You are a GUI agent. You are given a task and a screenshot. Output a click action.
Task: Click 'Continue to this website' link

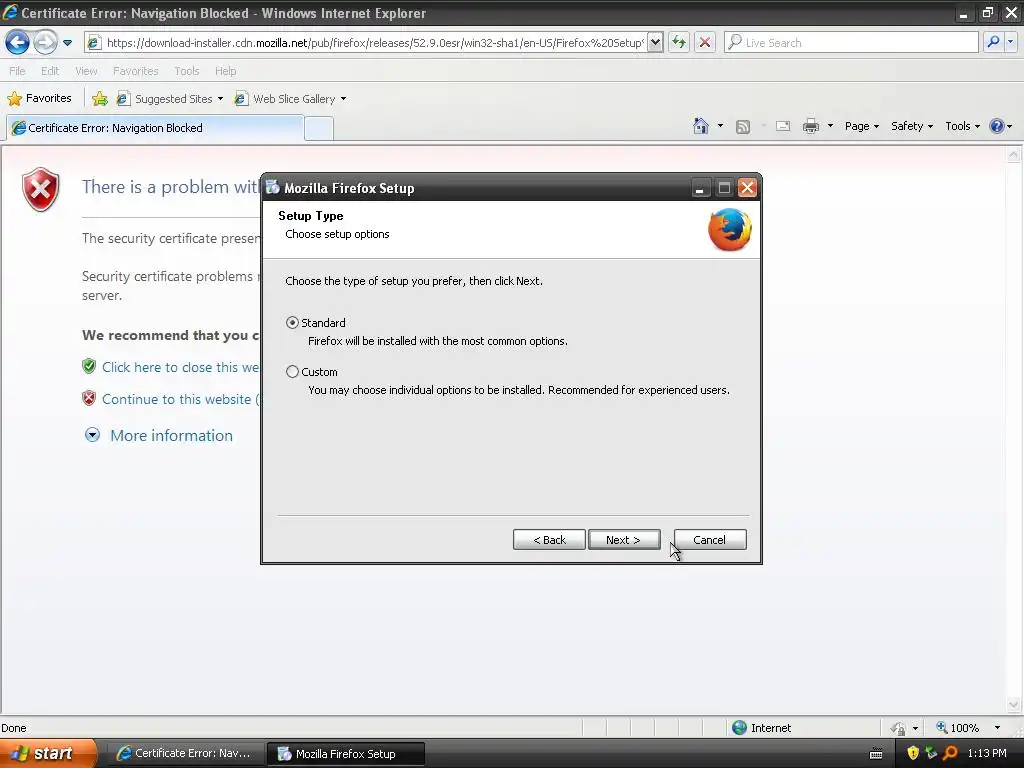click(x=180, y=399)
